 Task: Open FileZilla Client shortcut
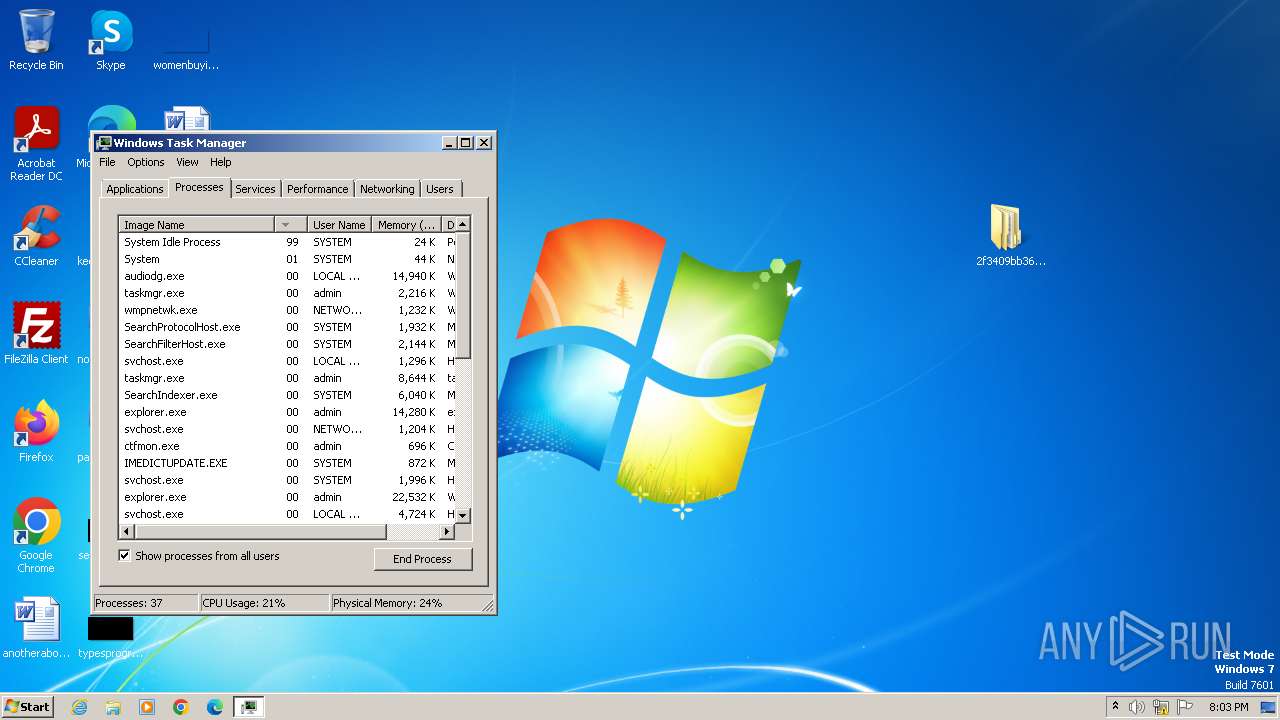(x=36, y=334)
